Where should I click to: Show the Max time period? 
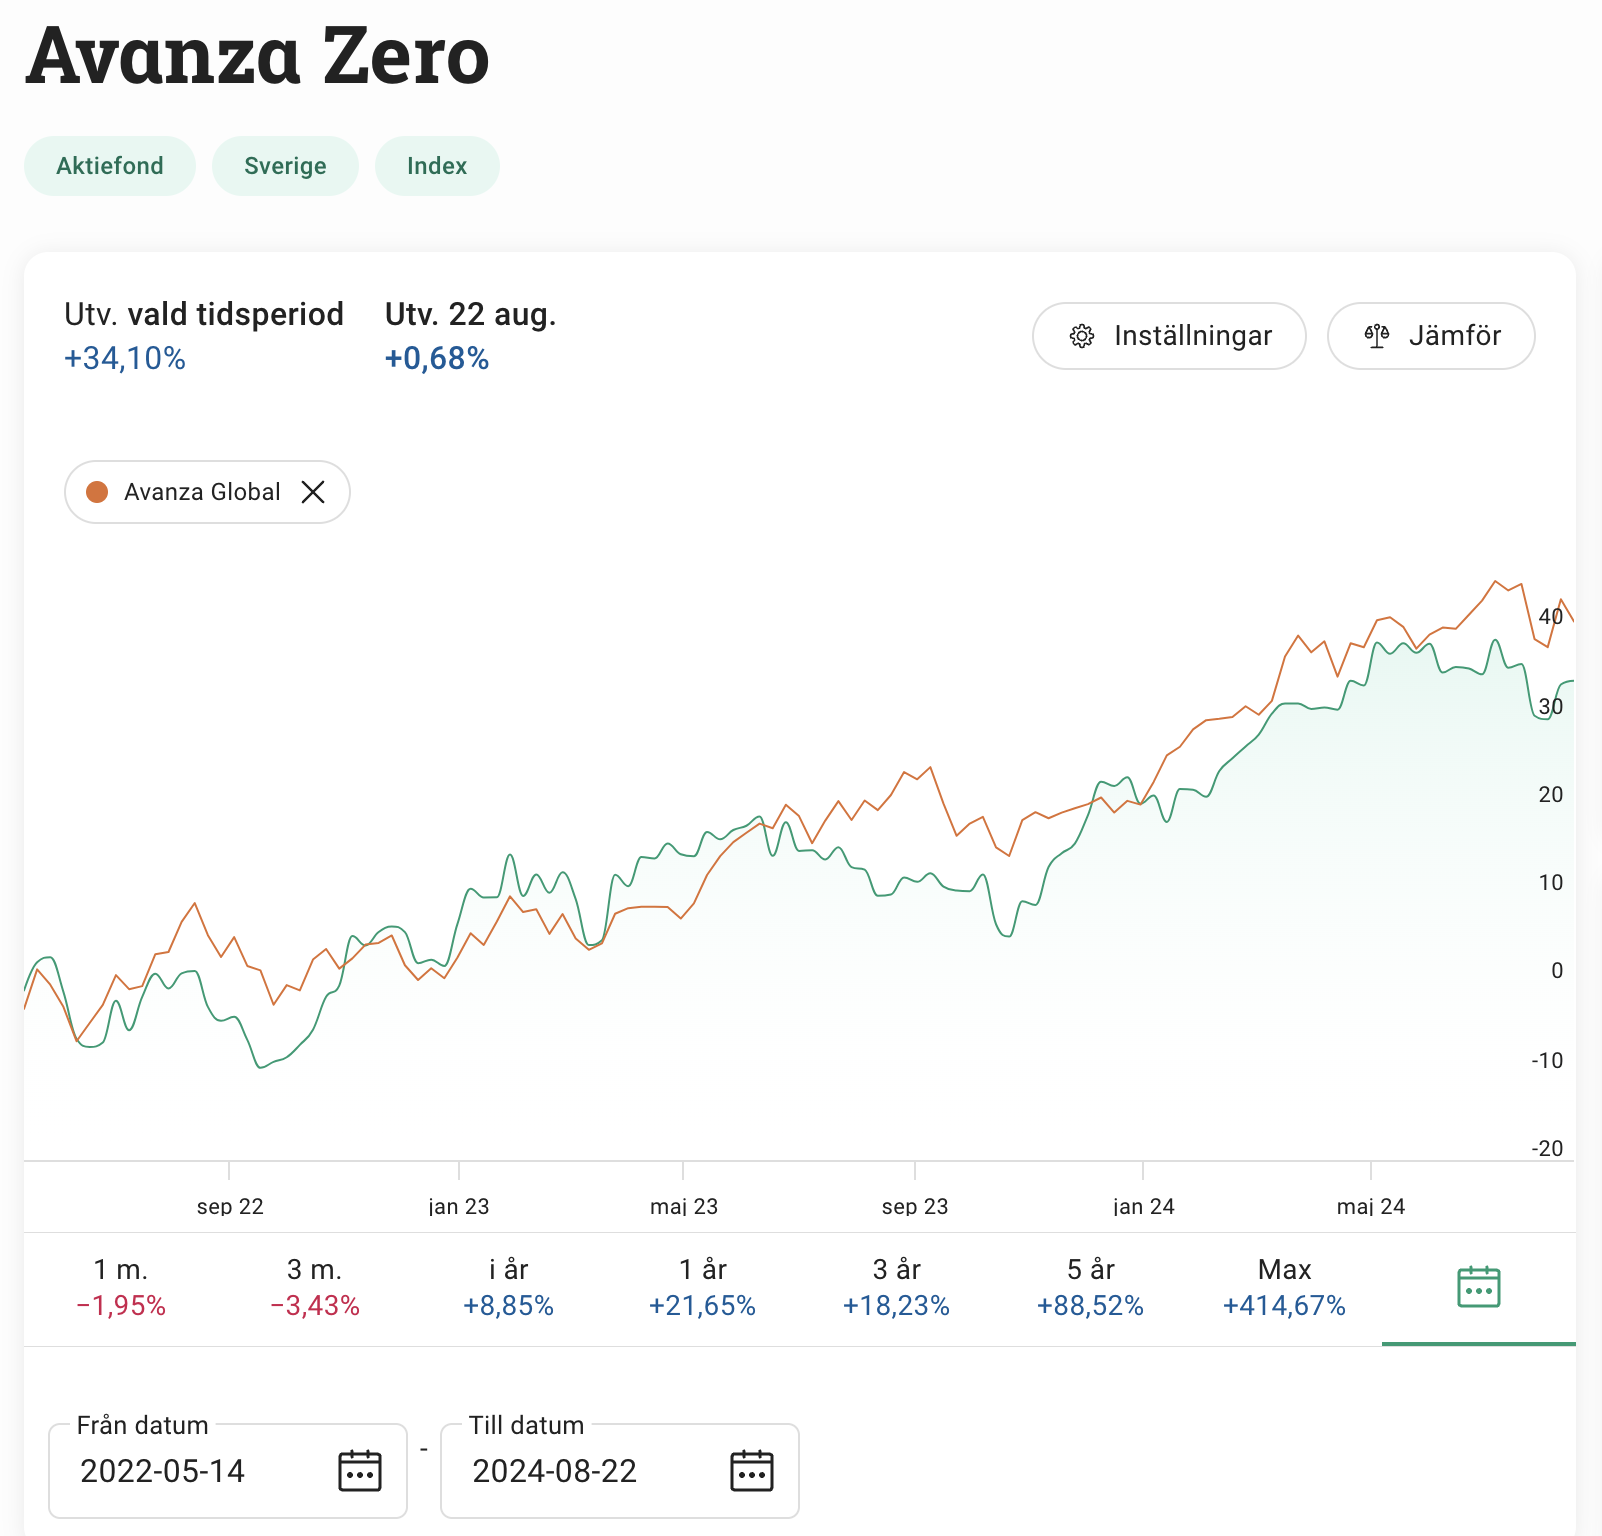tap(1284, 1287)
